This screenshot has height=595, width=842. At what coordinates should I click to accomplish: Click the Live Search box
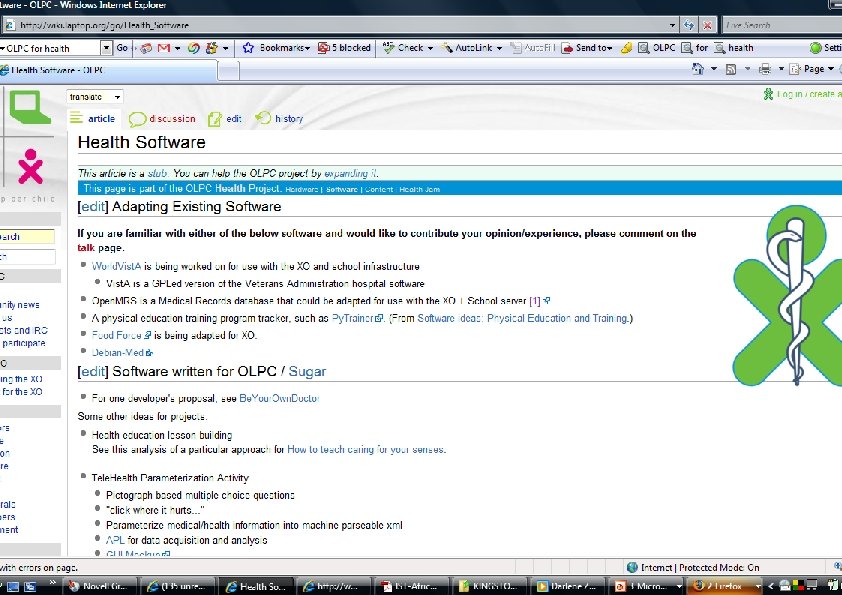coord(781,25)
